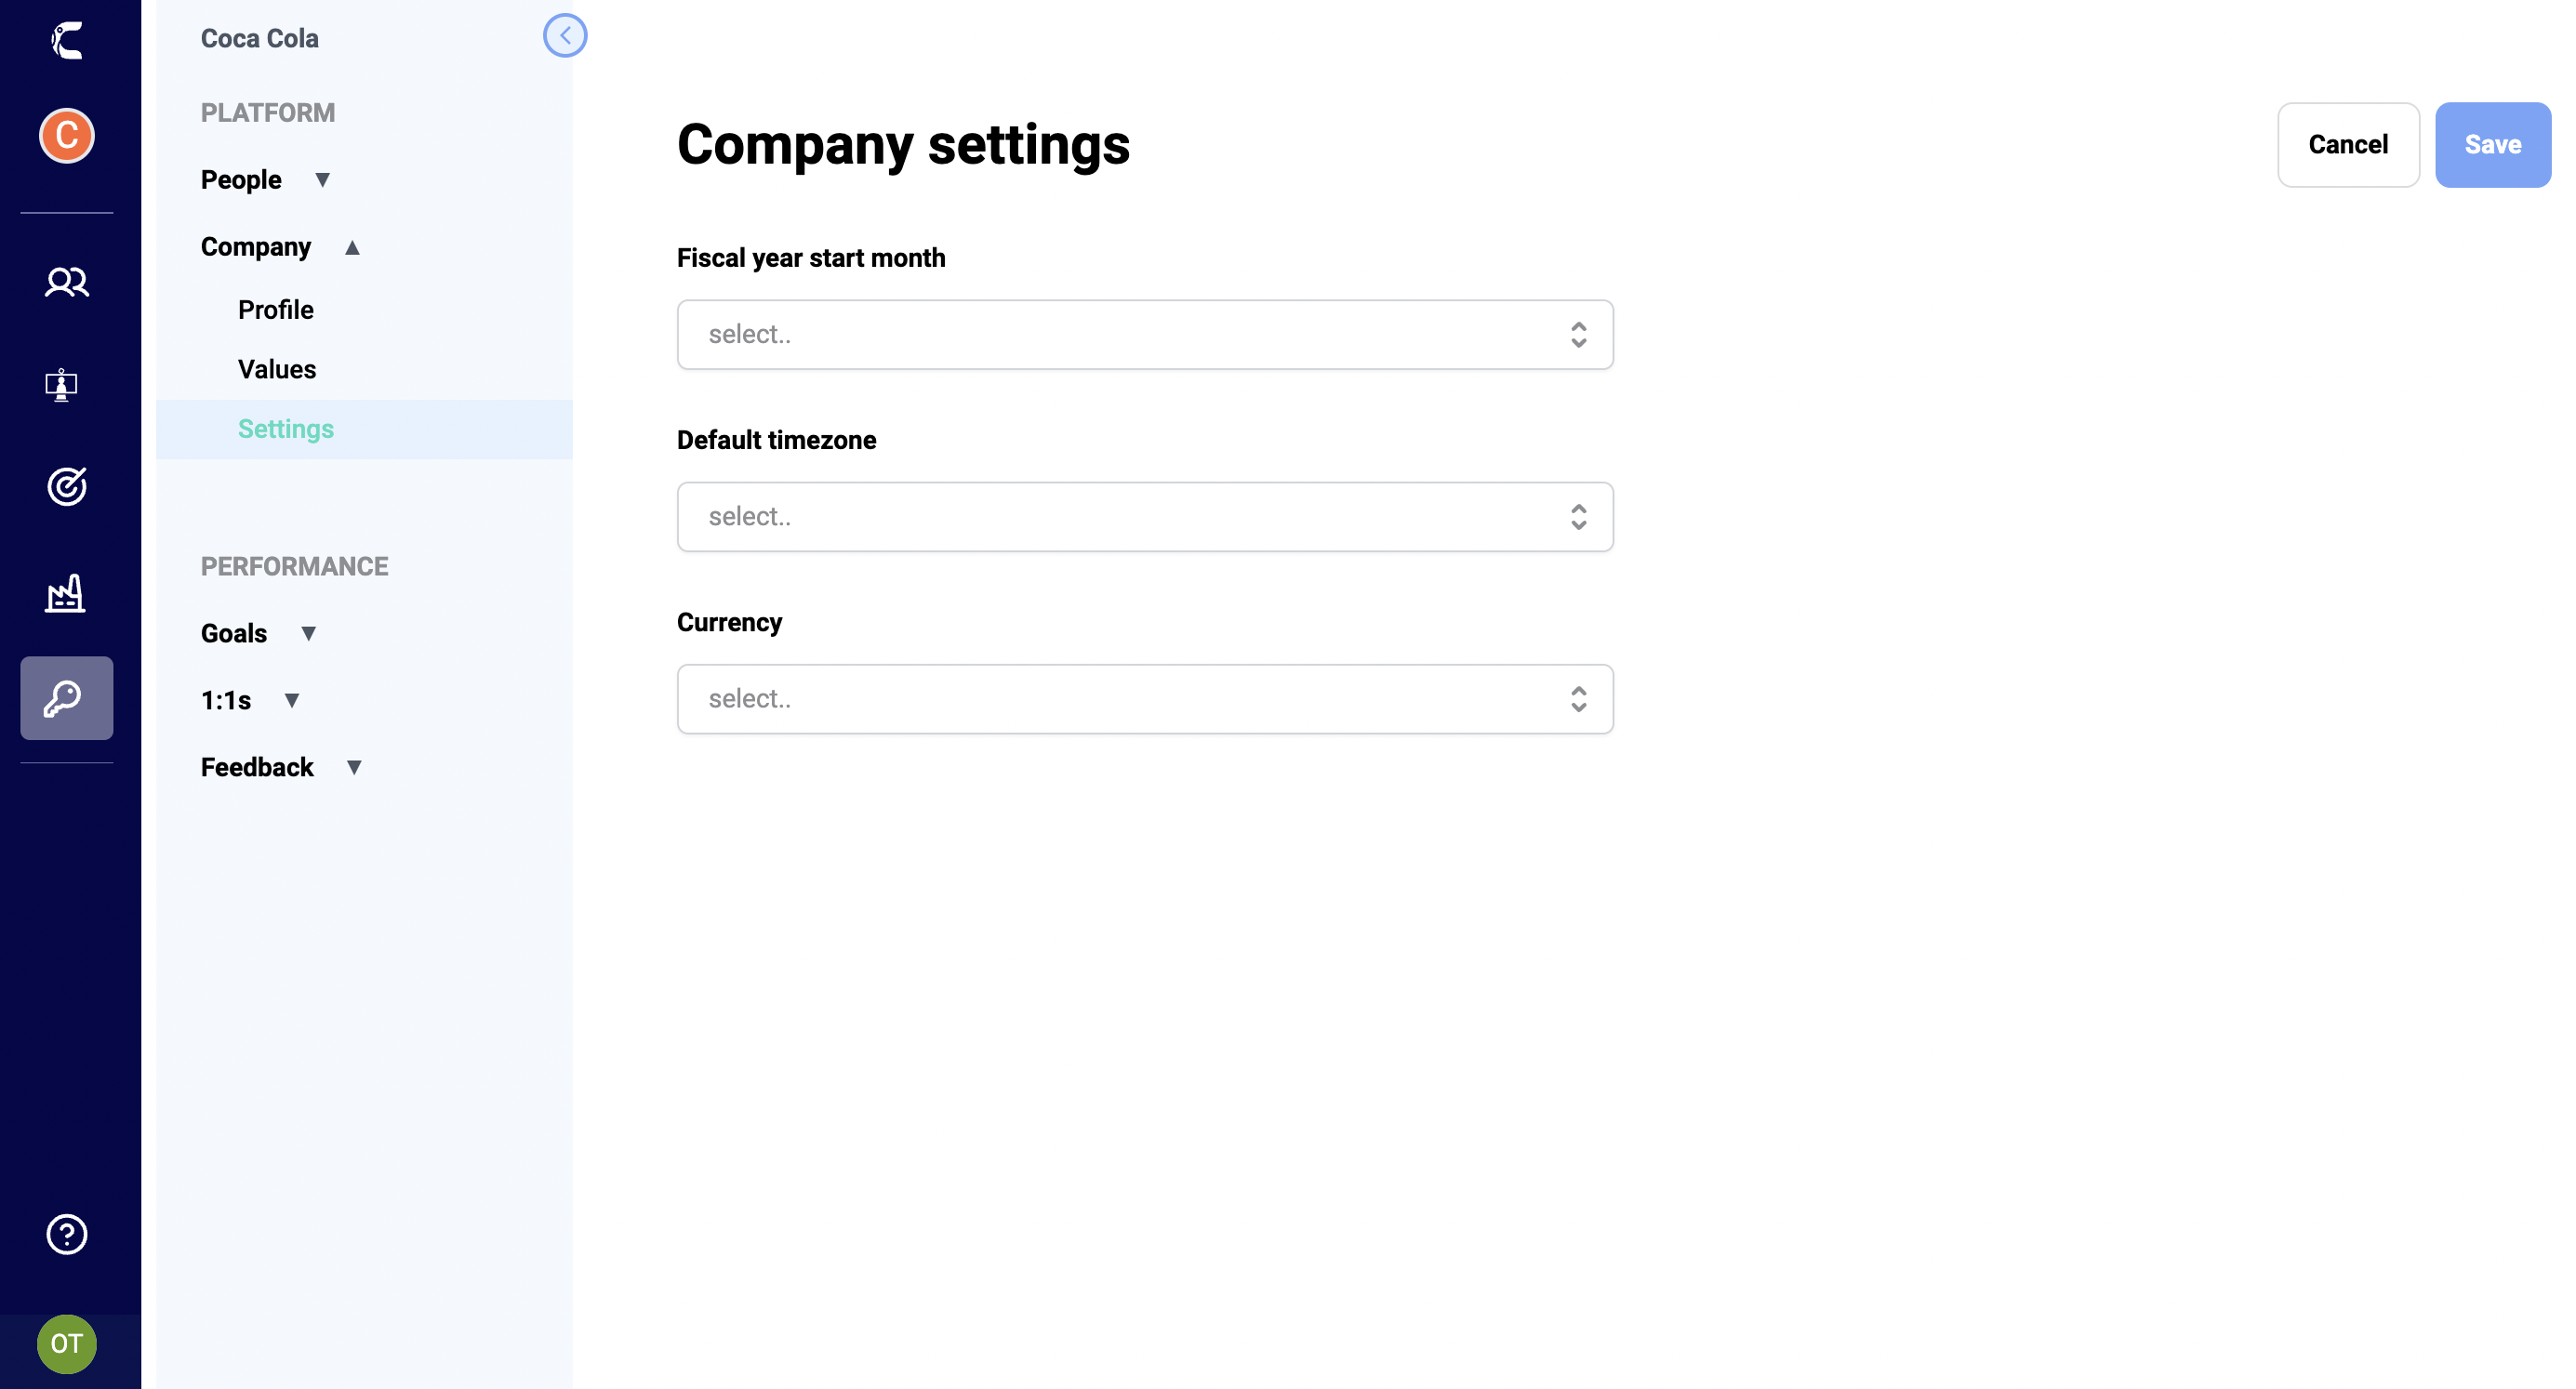Collapse the panel with the back chevron
Screen dimensions: 2576x1389
tap(566, 36)
